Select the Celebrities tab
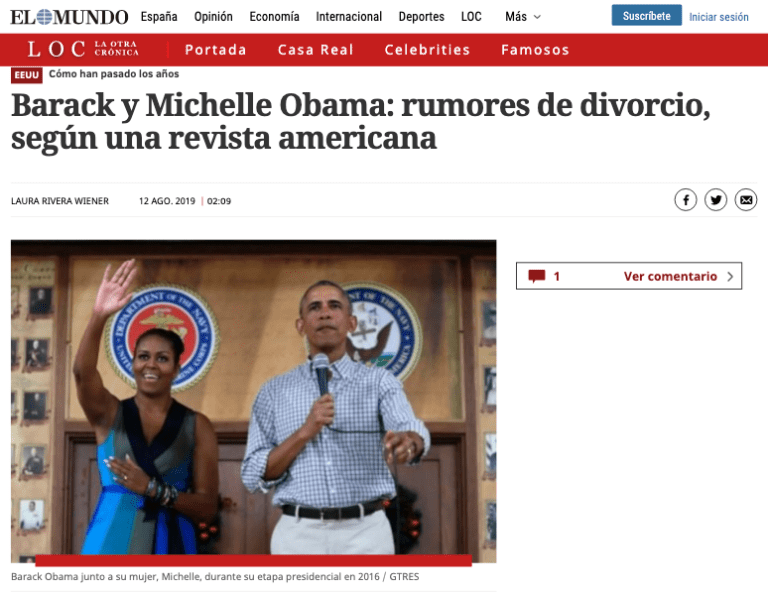Viewport: 768px width, 593px height. point(427,49)
